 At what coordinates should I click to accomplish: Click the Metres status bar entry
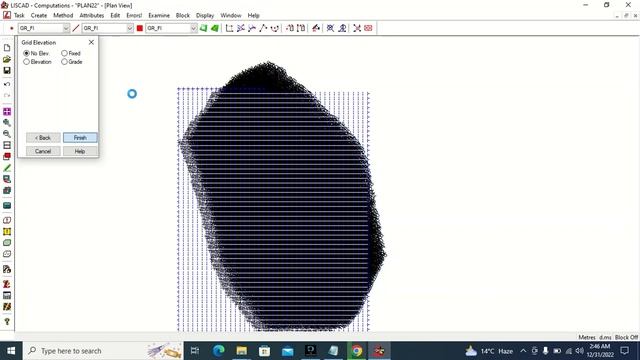click(x=587, y=337)
